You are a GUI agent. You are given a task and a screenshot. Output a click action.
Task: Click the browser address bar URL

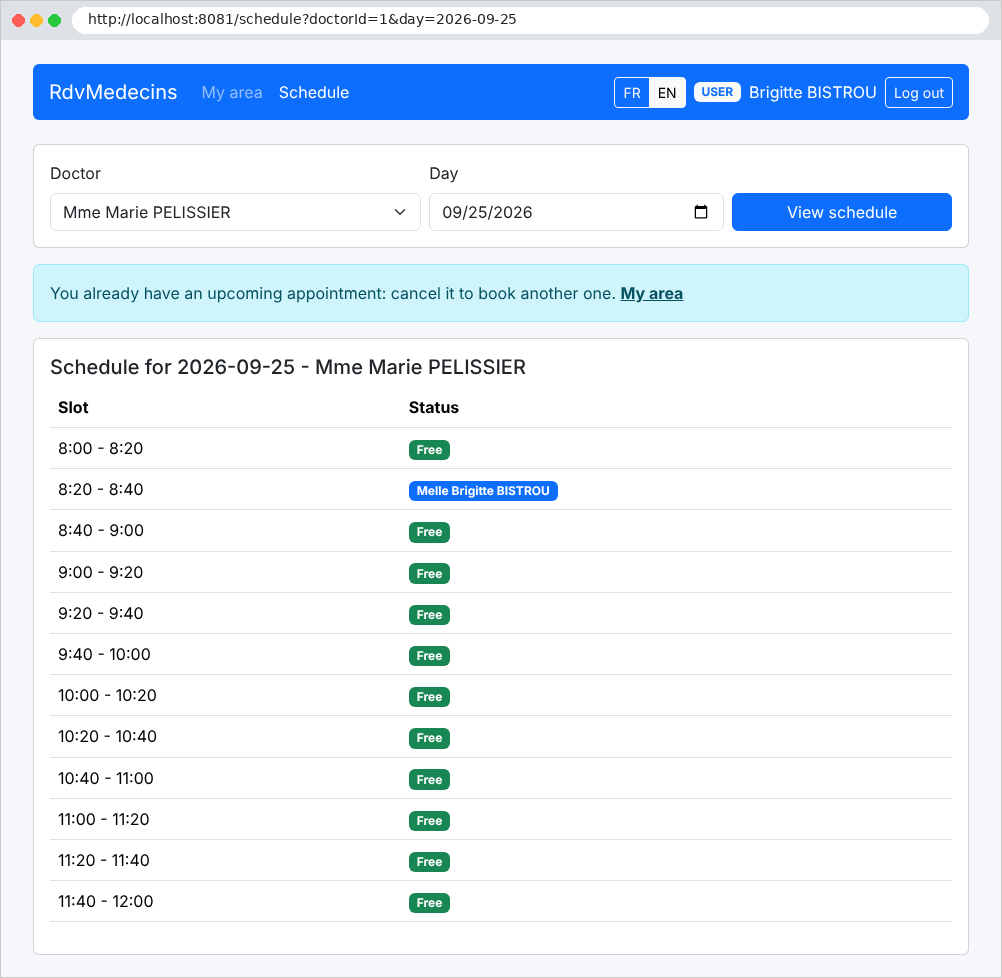point(302,19)
